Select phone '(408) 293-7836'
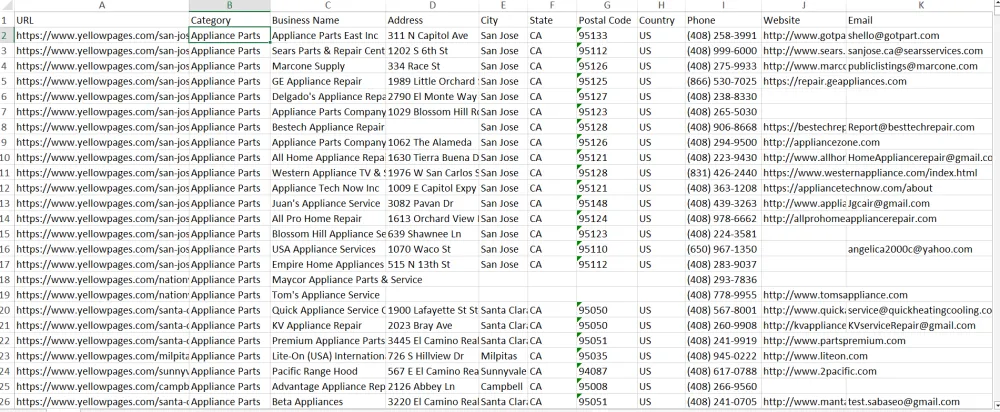 pyautogui.click(x=723, y=279)
